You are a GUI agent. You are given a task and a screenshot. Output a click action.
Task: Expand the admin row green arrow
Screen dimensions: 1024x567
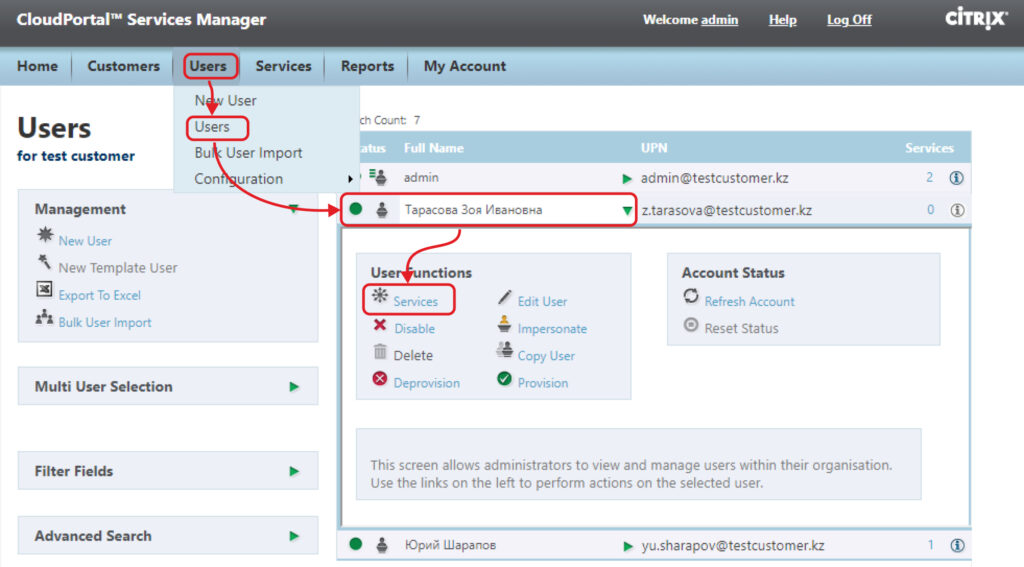tap(627, 178)
